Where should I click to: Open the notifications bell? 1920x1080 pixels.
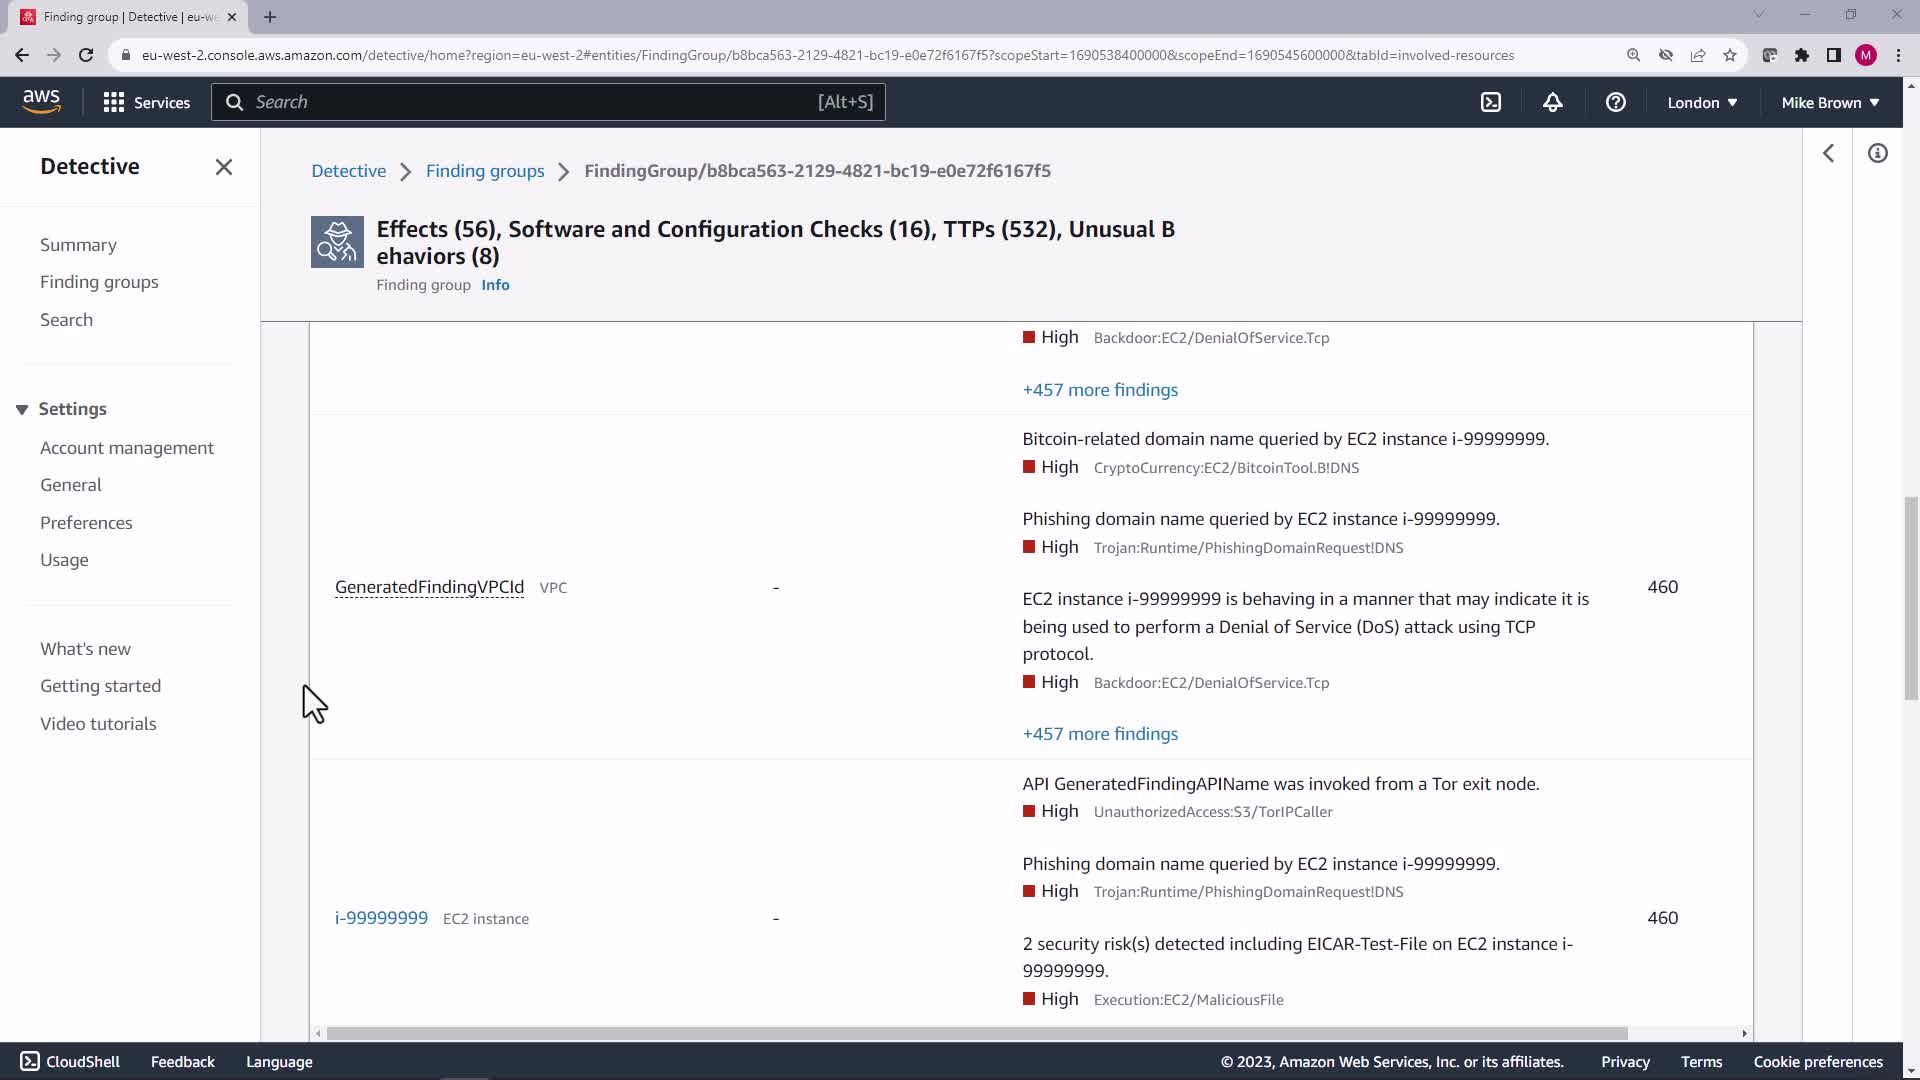(1552, 102)
